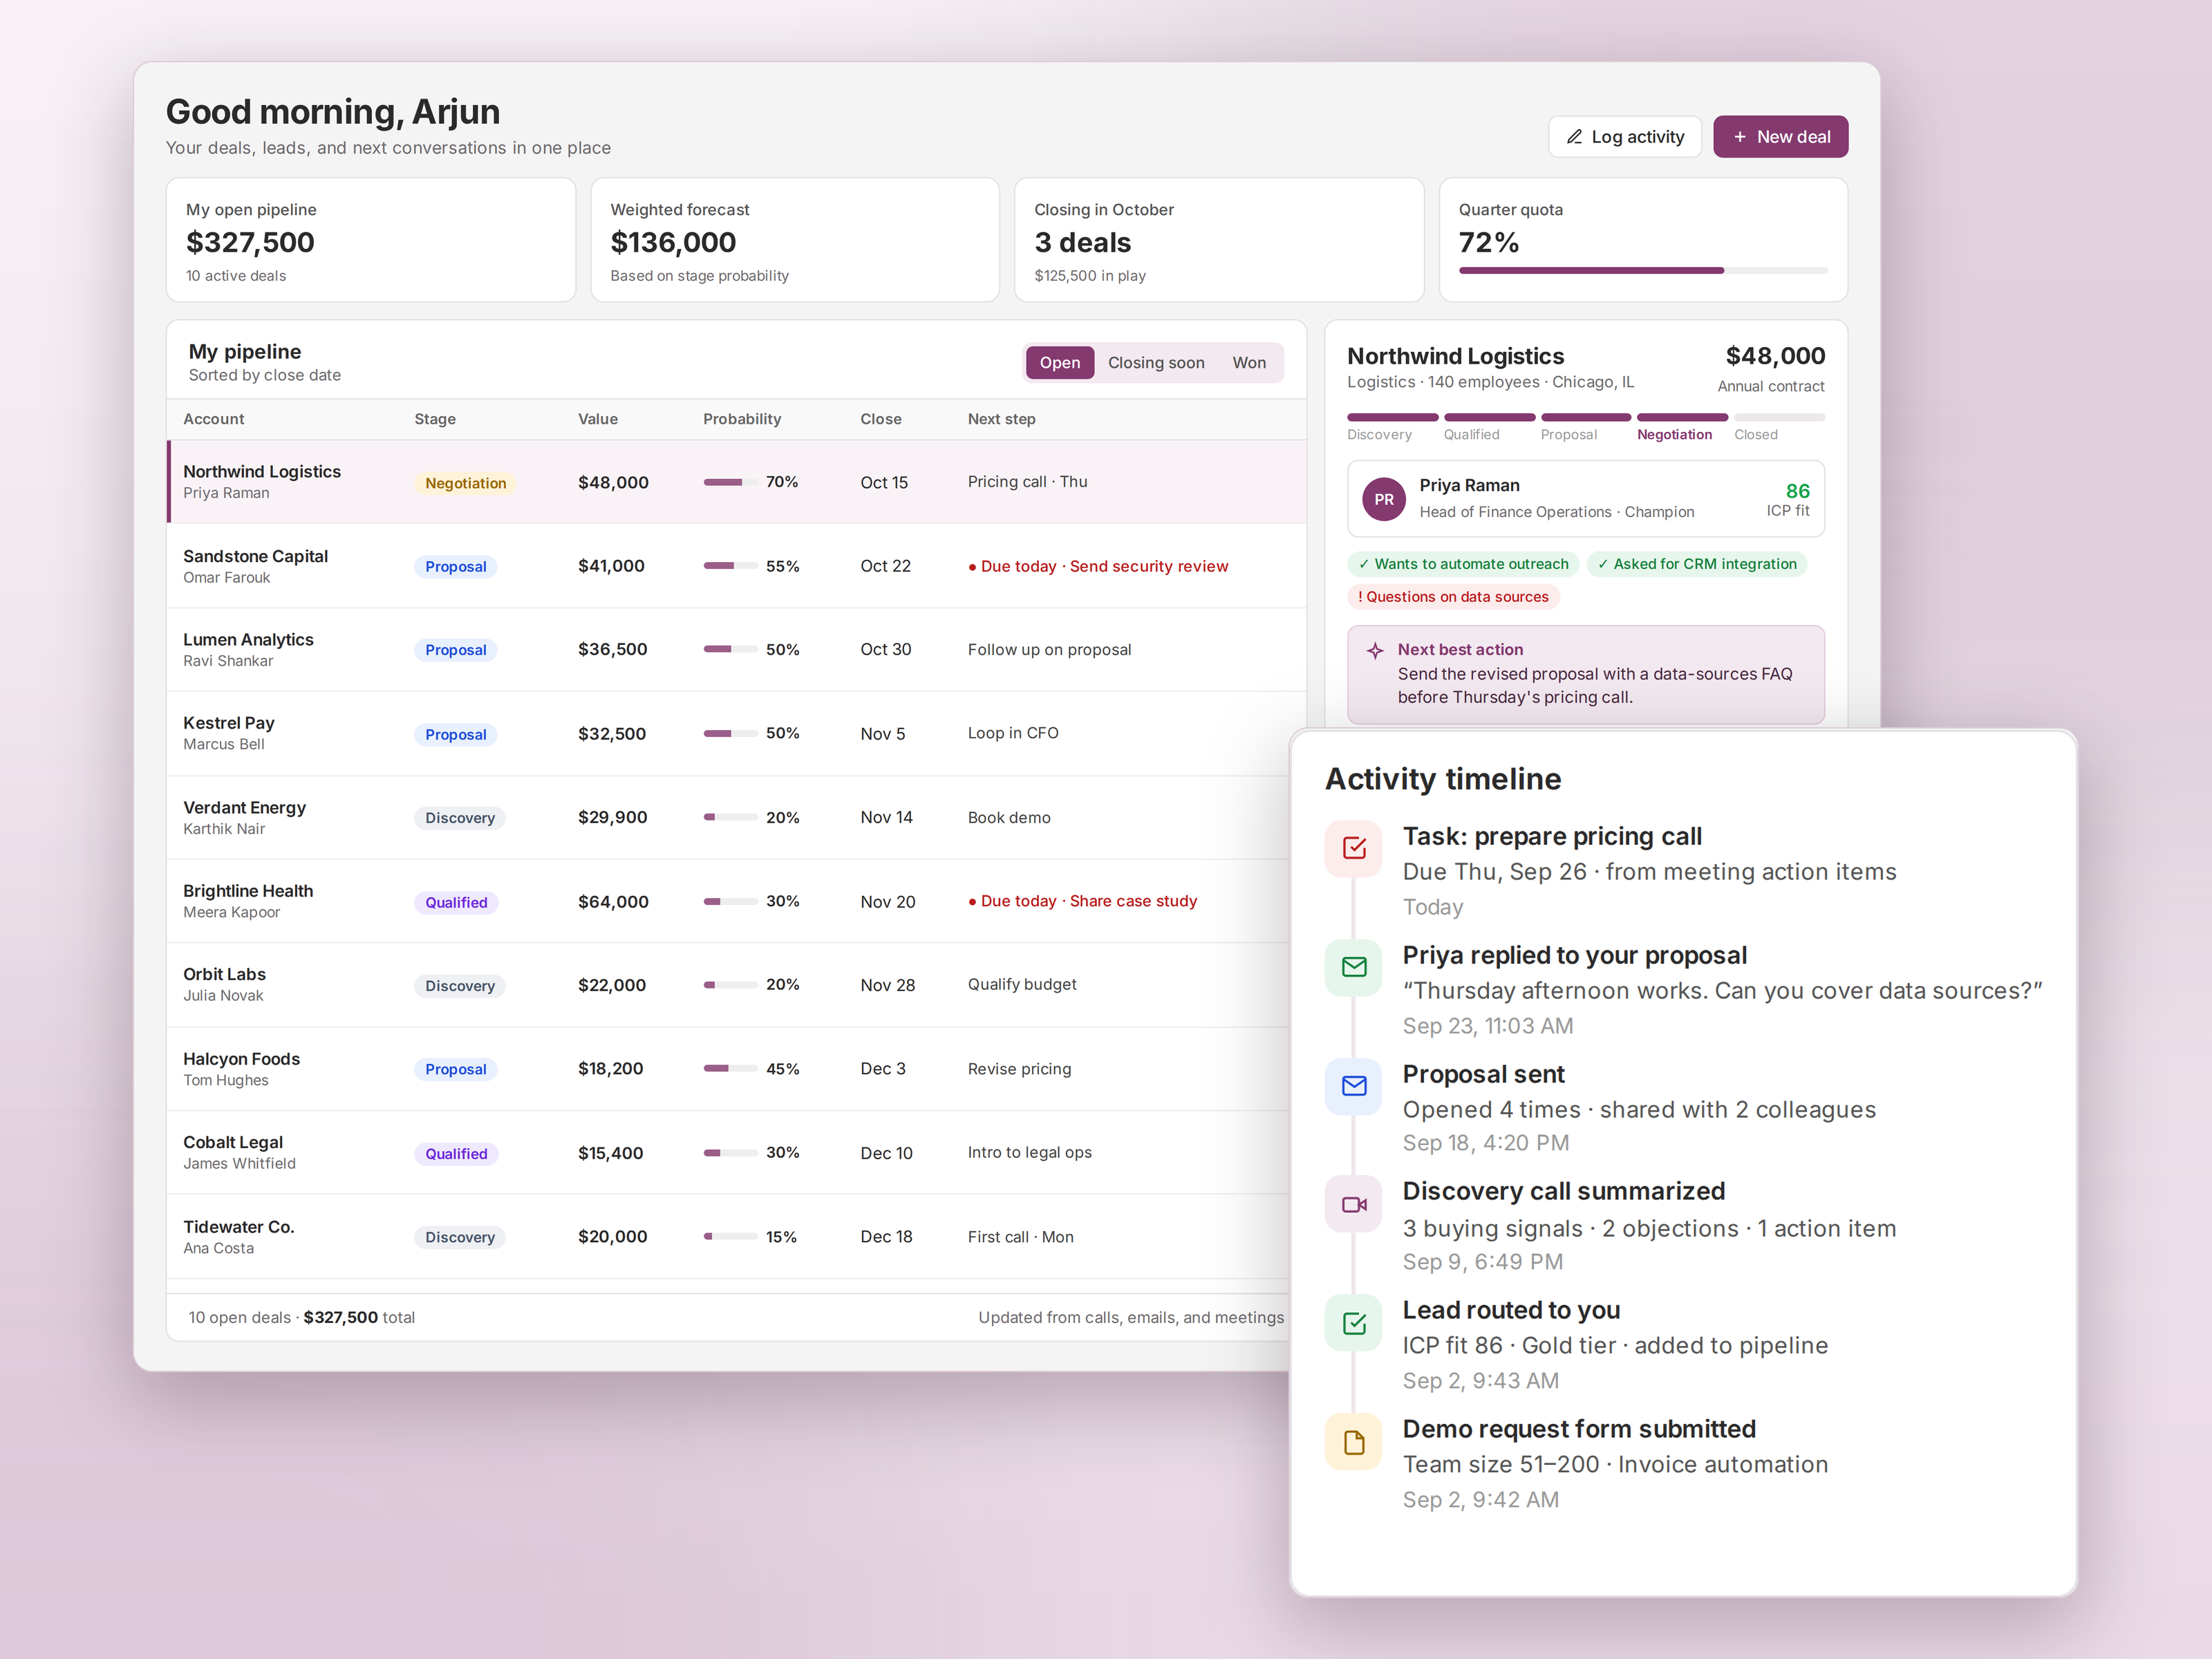Image resolution: width=2212 pixels, height=1659 pixels.
Task: Click the Asked for CRM integration tag
Action: point(1697,564)
